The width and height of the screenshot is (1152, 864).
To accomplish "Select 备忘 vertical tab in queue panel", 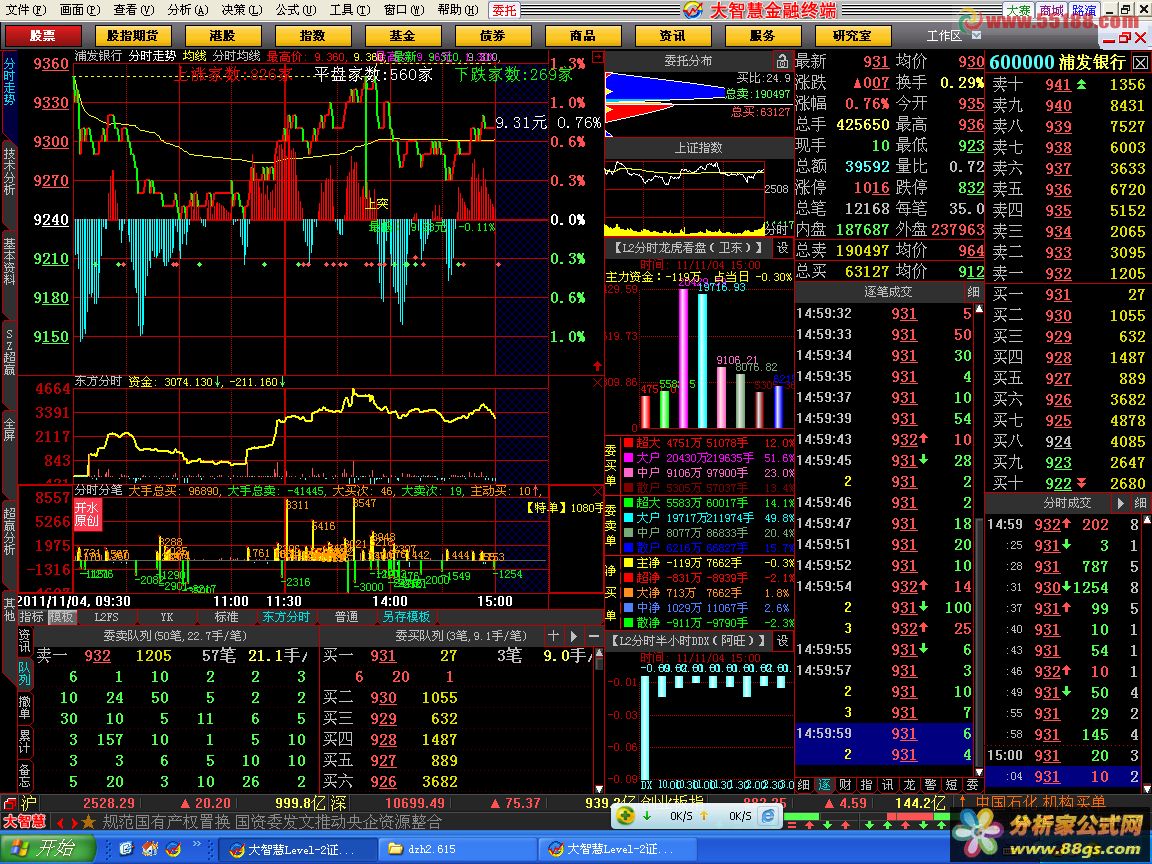I will pos(24,775).
